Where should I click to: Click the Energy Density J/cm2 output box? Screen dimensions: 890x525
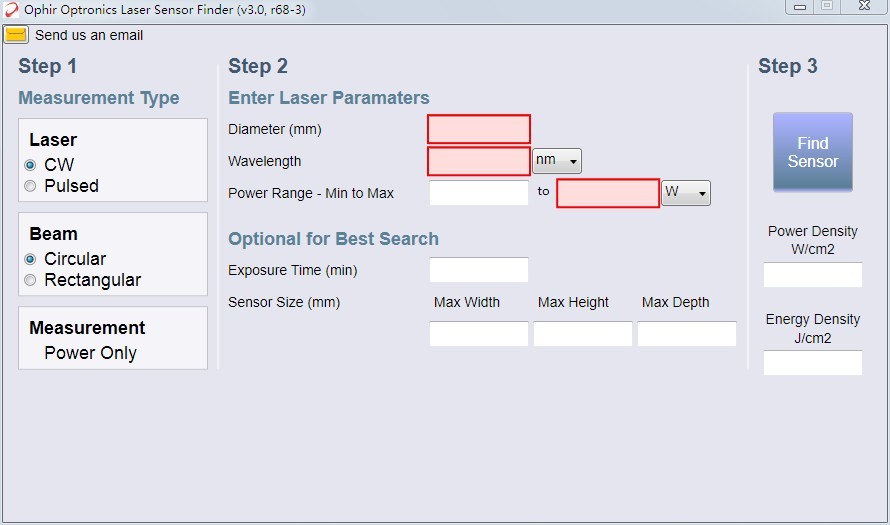813,363
